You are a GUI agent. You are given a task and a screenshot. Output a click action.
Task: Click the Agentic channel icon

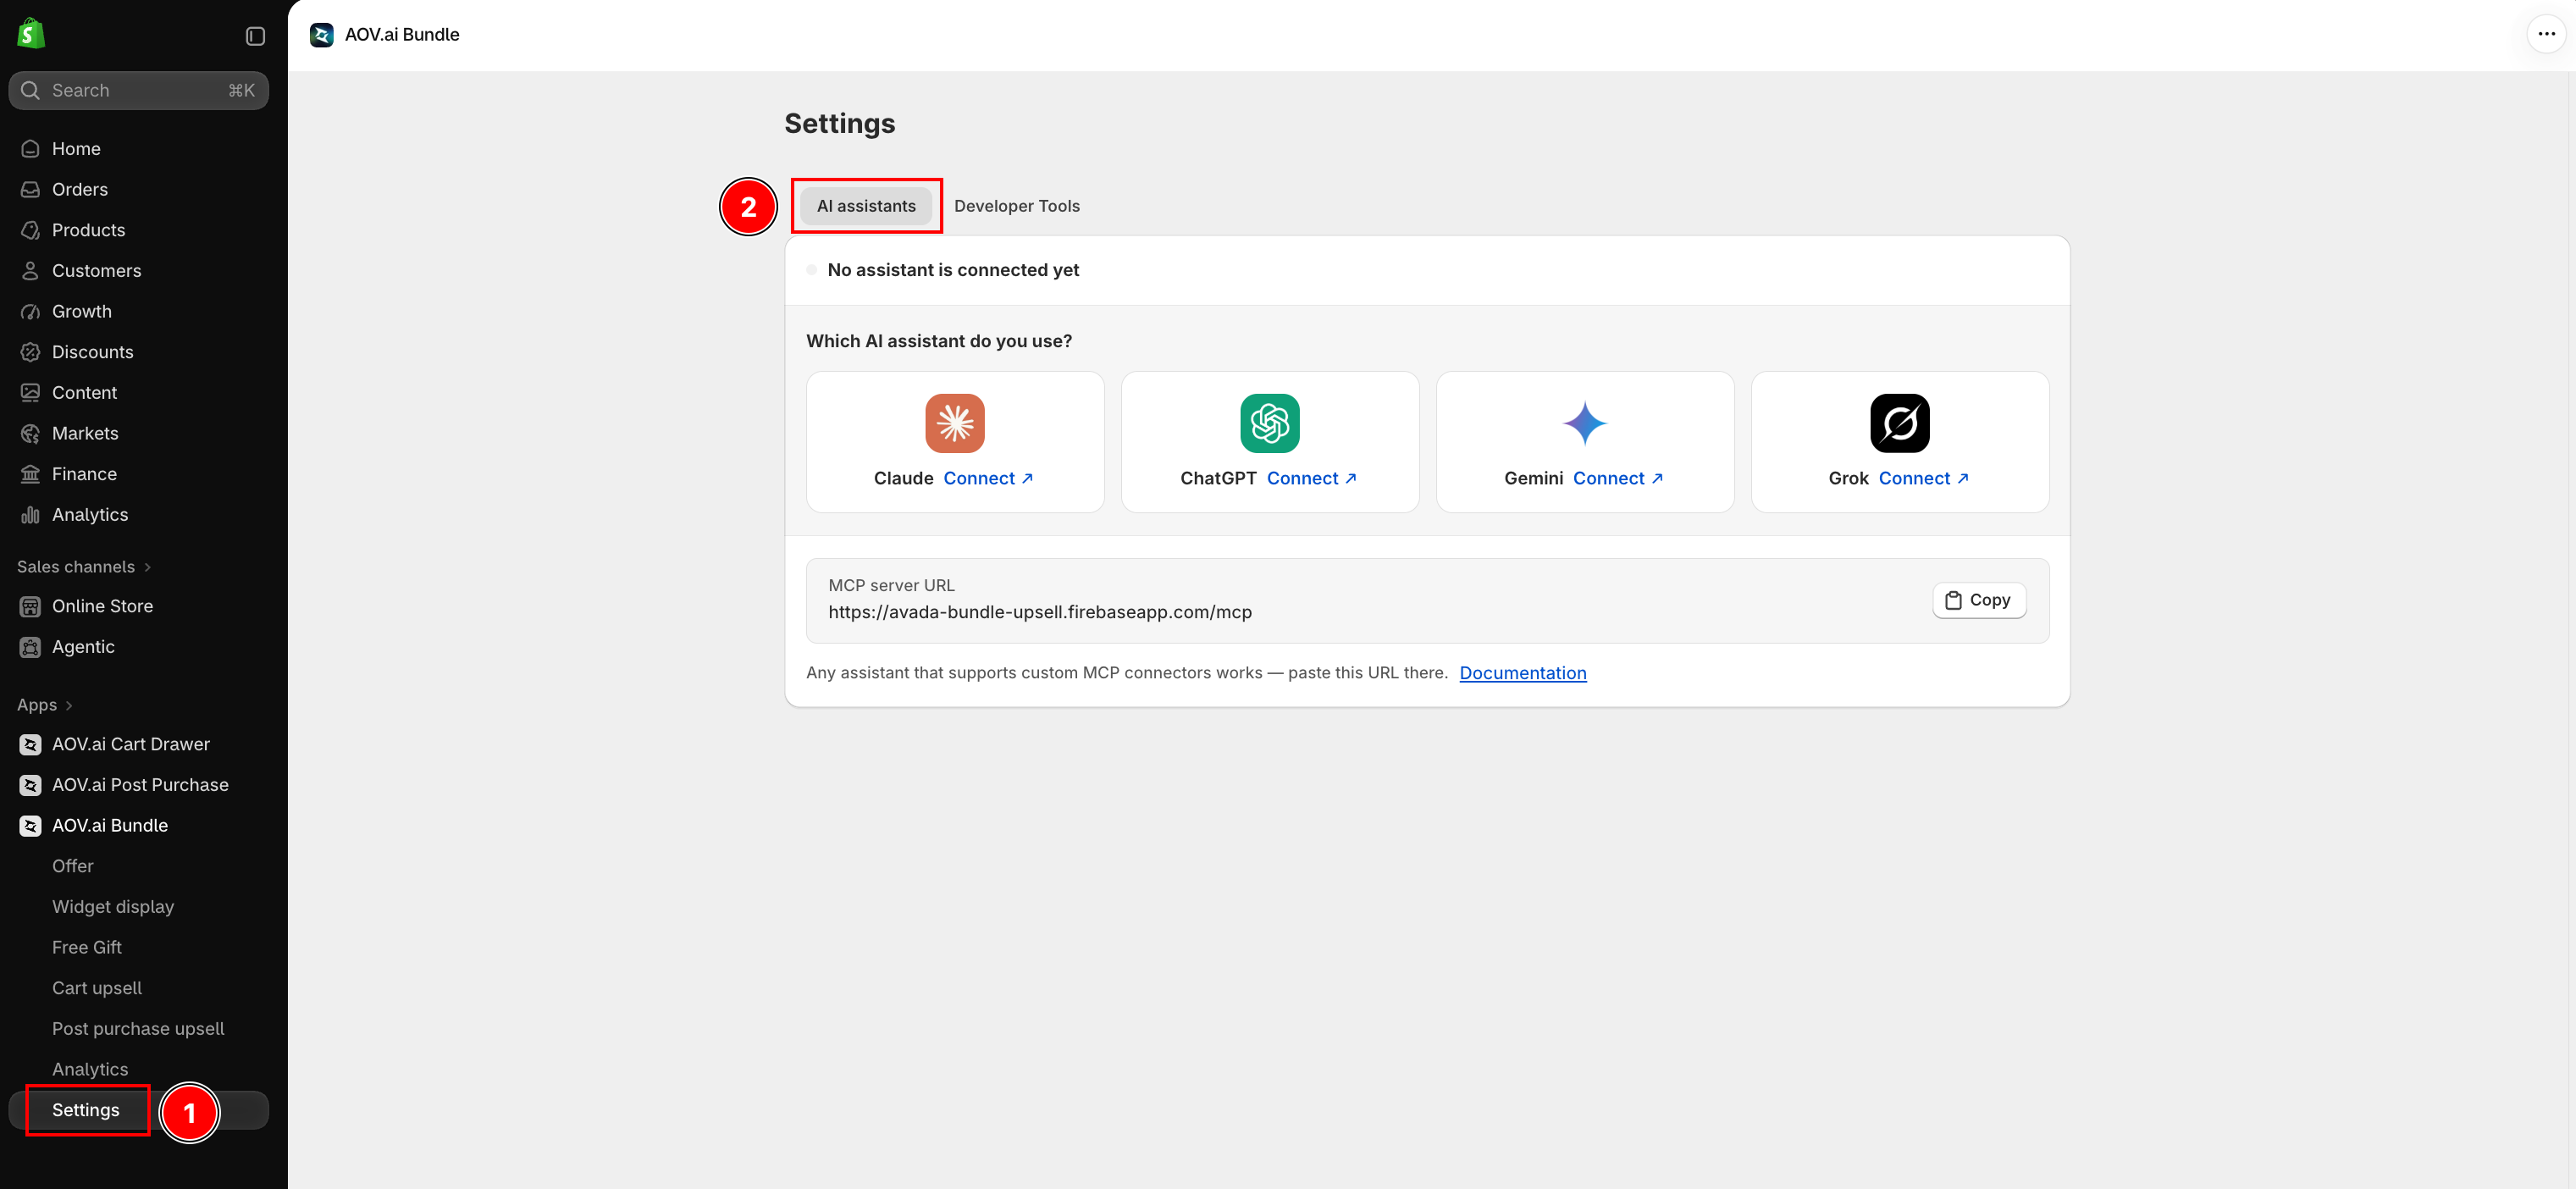(31, 648)
